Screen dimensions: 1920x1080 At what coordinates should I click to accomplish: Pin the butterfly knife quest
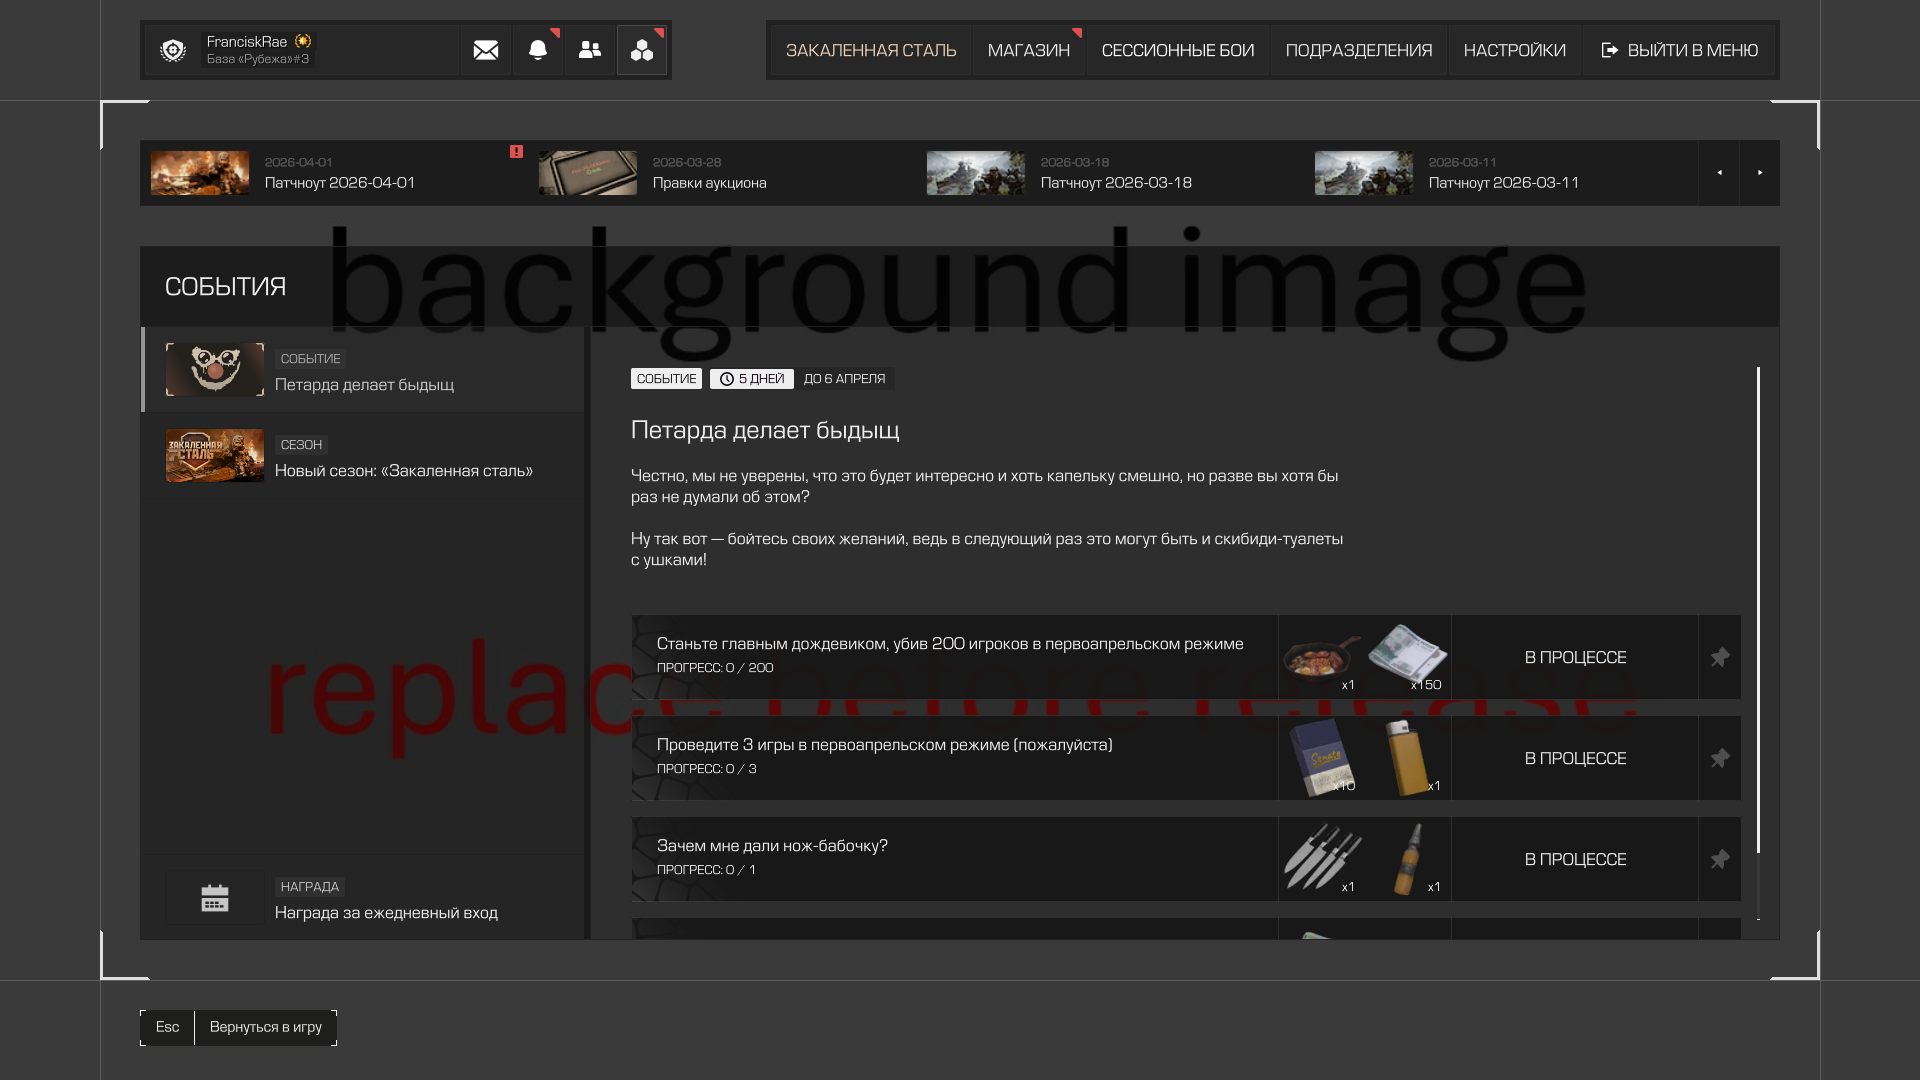(x=1720, y=859)
